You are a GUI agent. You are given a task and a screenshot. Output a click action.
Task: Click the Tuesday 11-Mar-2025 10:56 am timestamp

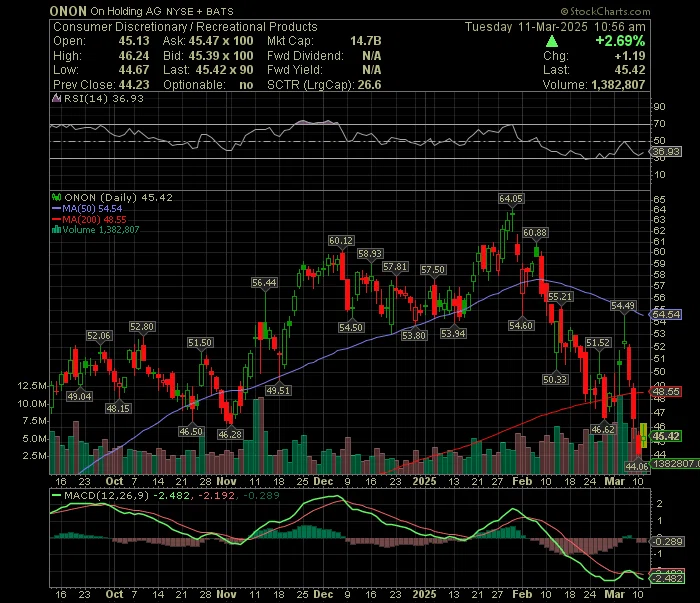[555, 27]
